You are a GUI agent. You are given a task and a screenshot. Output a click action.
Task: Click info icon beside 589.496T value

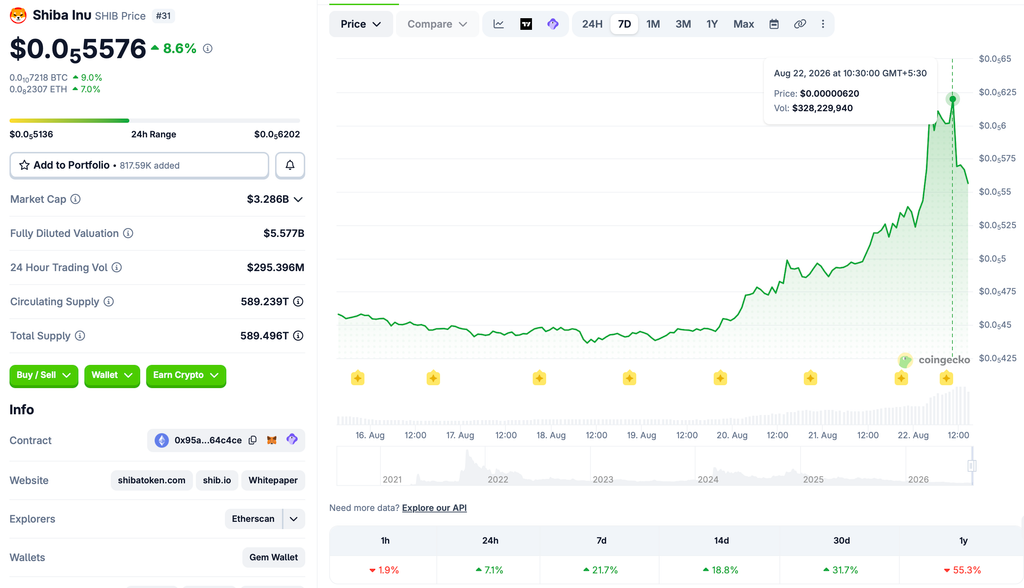pos(298,335)
